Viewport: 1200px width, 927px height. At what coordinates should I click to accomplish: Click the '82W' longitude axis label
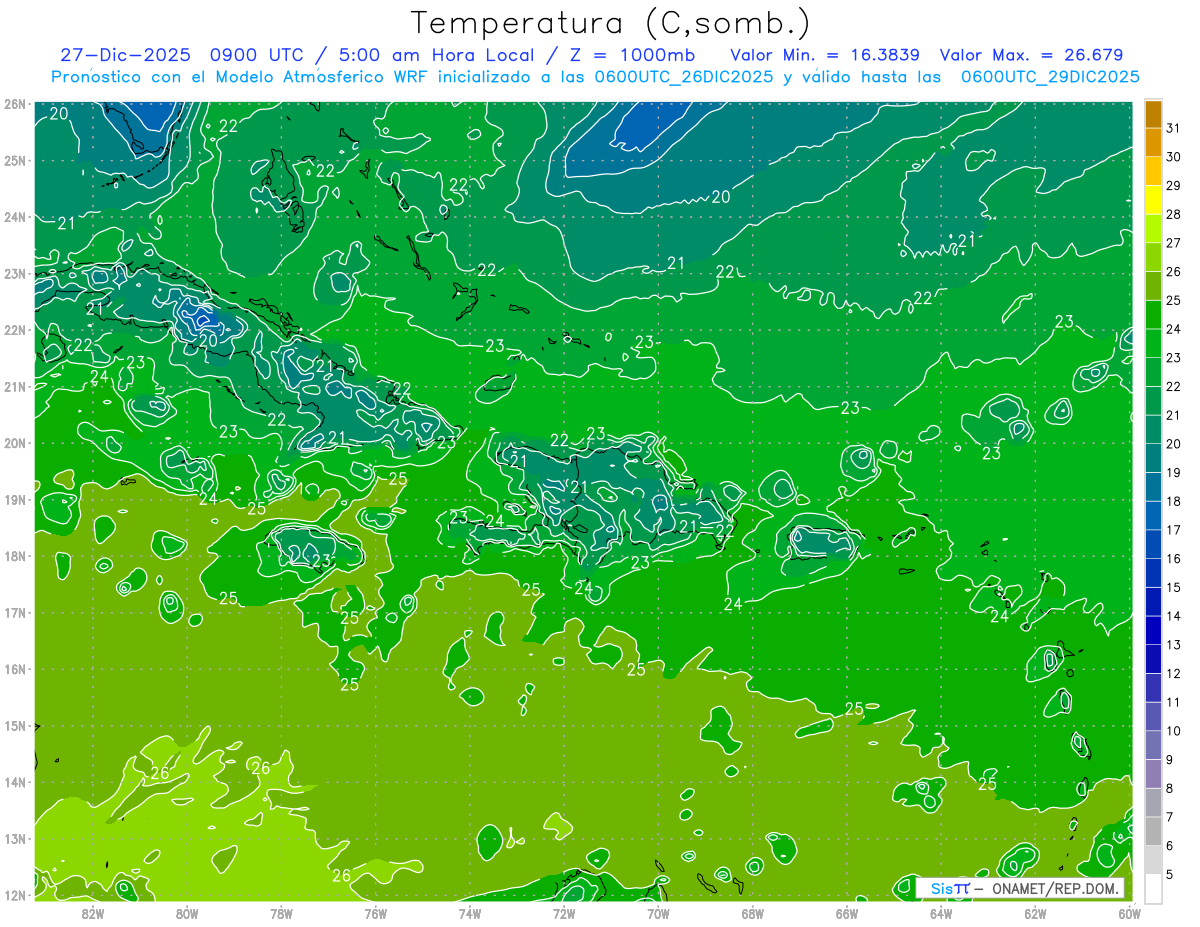(93, 912)
